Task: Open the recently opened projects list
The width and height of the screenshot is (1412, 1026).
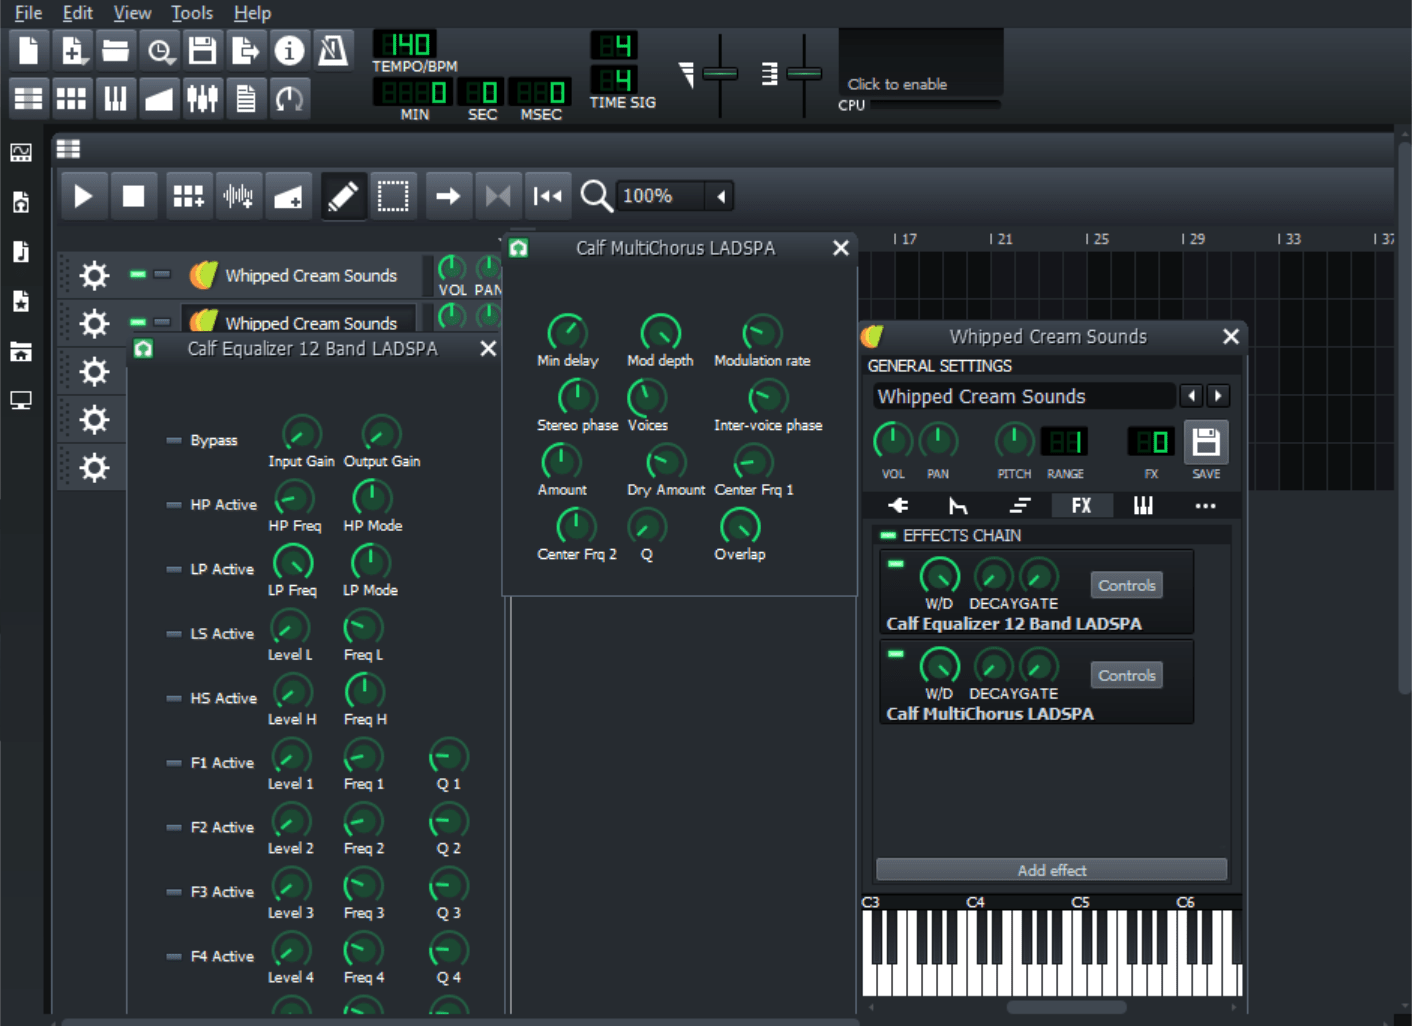Action: 159,50
